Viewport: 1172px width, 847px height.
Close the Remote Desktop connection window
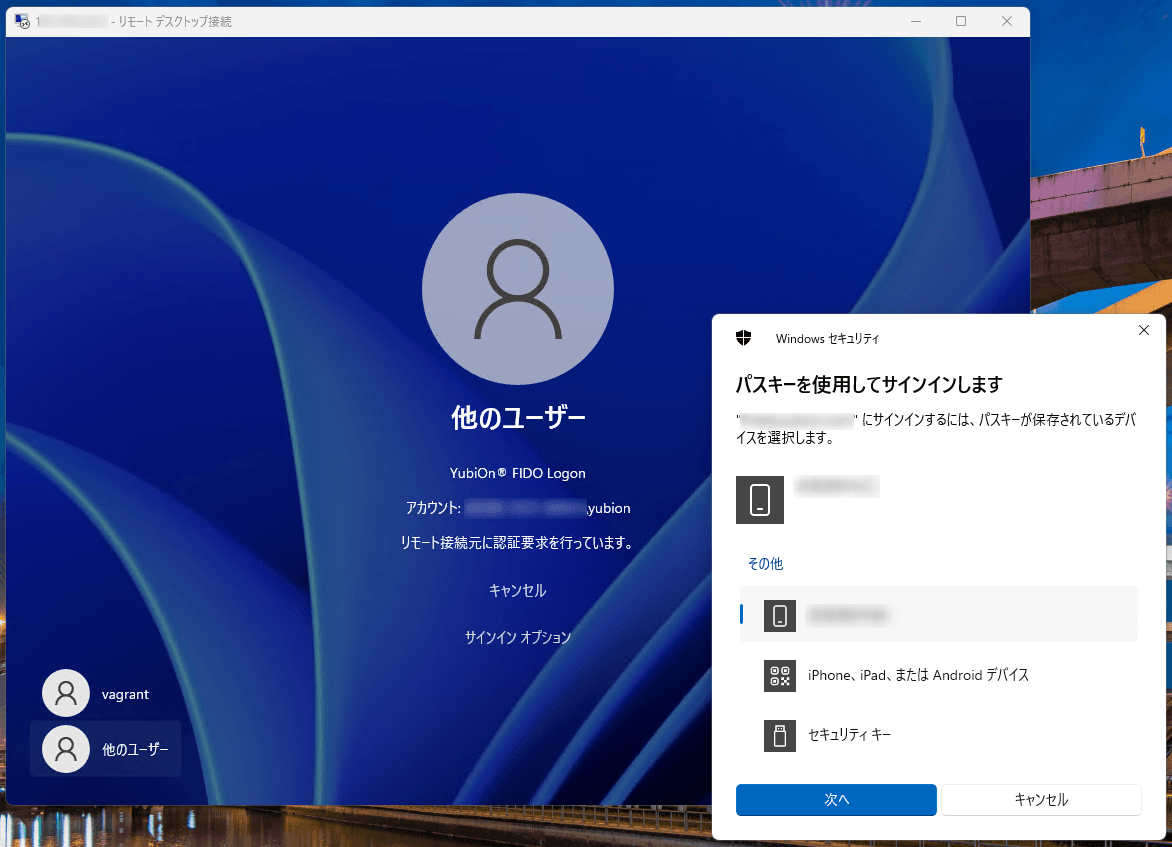1007,21
